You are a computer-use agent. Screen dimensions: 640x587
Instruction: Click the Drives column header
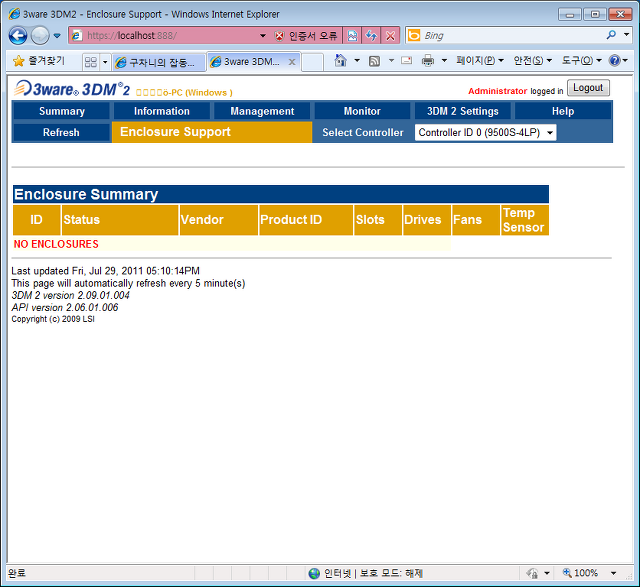coord(427,220)
